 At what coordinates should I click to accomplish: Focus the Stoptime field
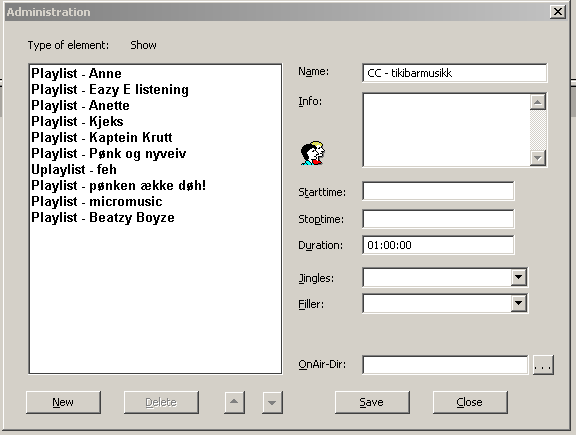pos(438,219)
